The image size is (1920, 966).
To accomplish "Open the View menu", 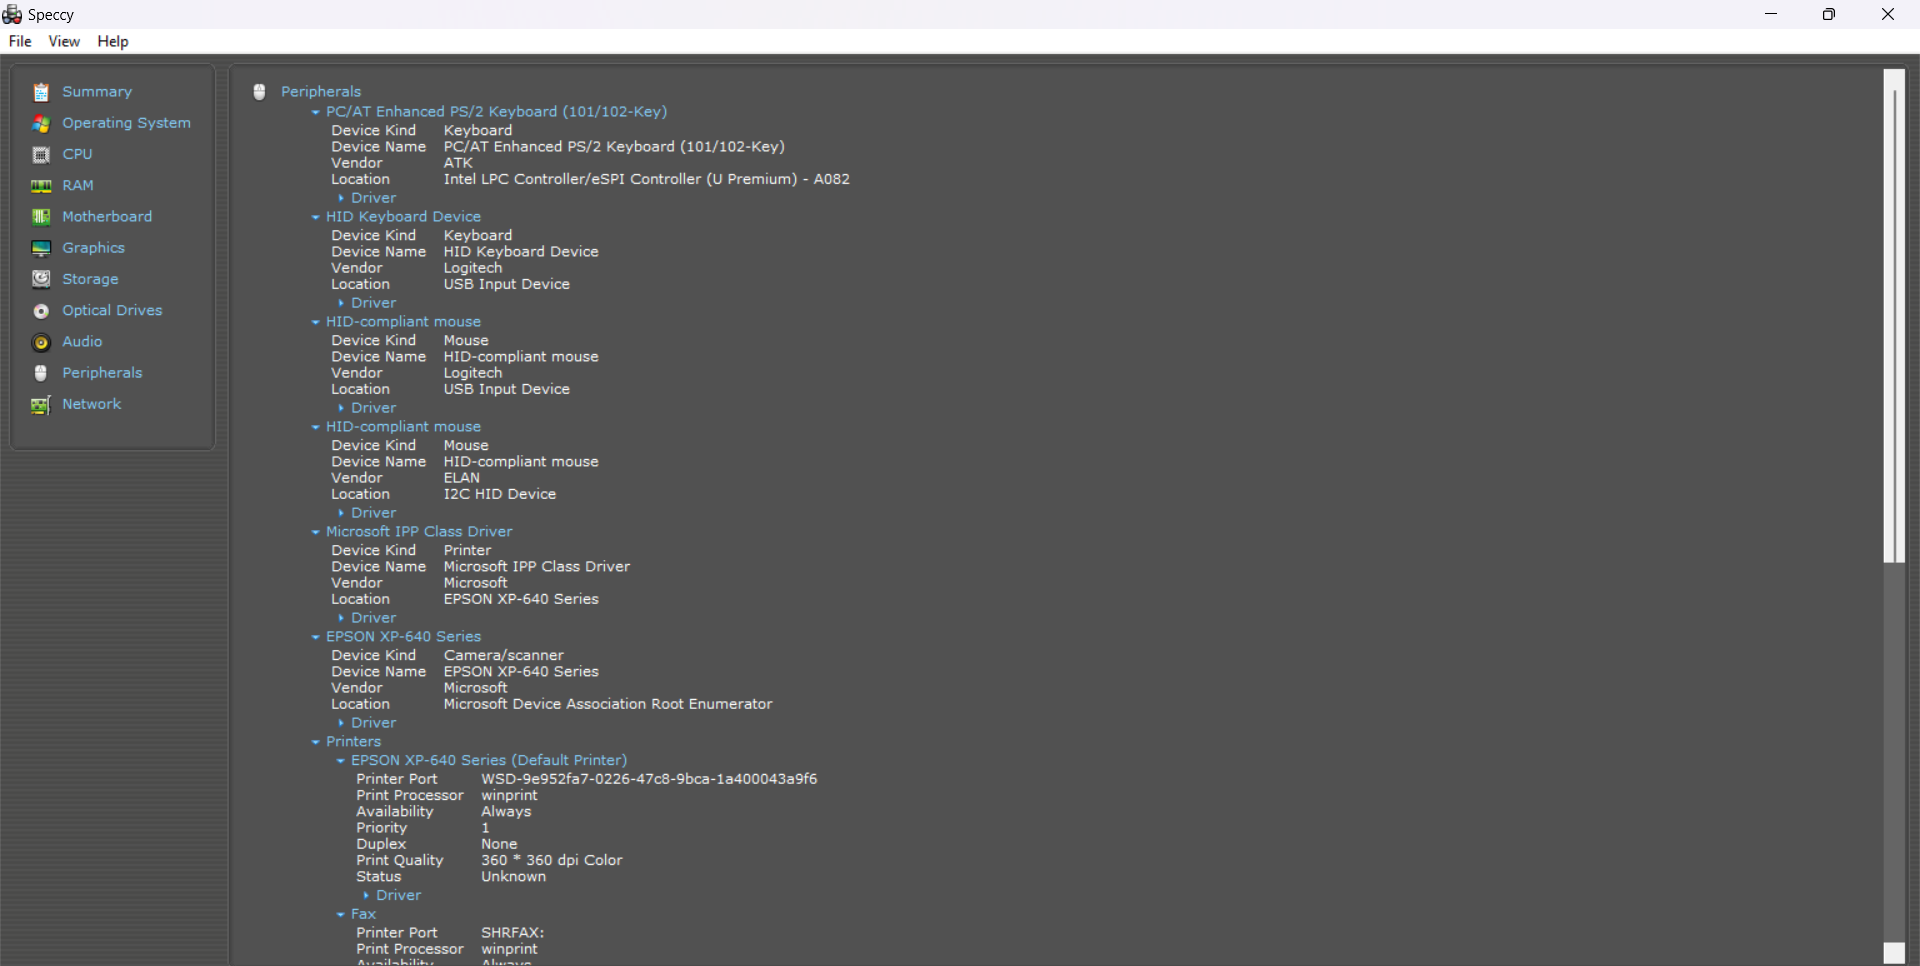I will [x=64, y=41].
